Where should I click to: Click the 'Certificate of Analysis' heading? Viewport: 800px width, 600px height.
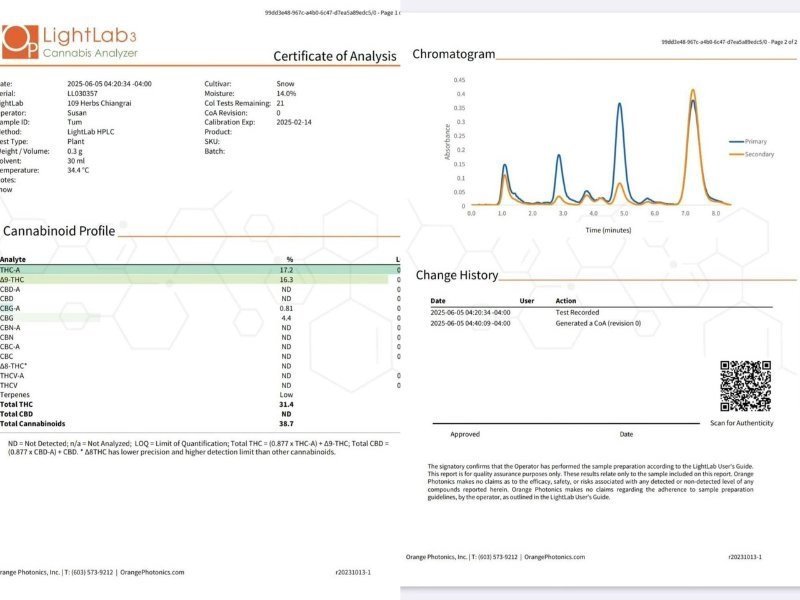[x=335, y=56]
